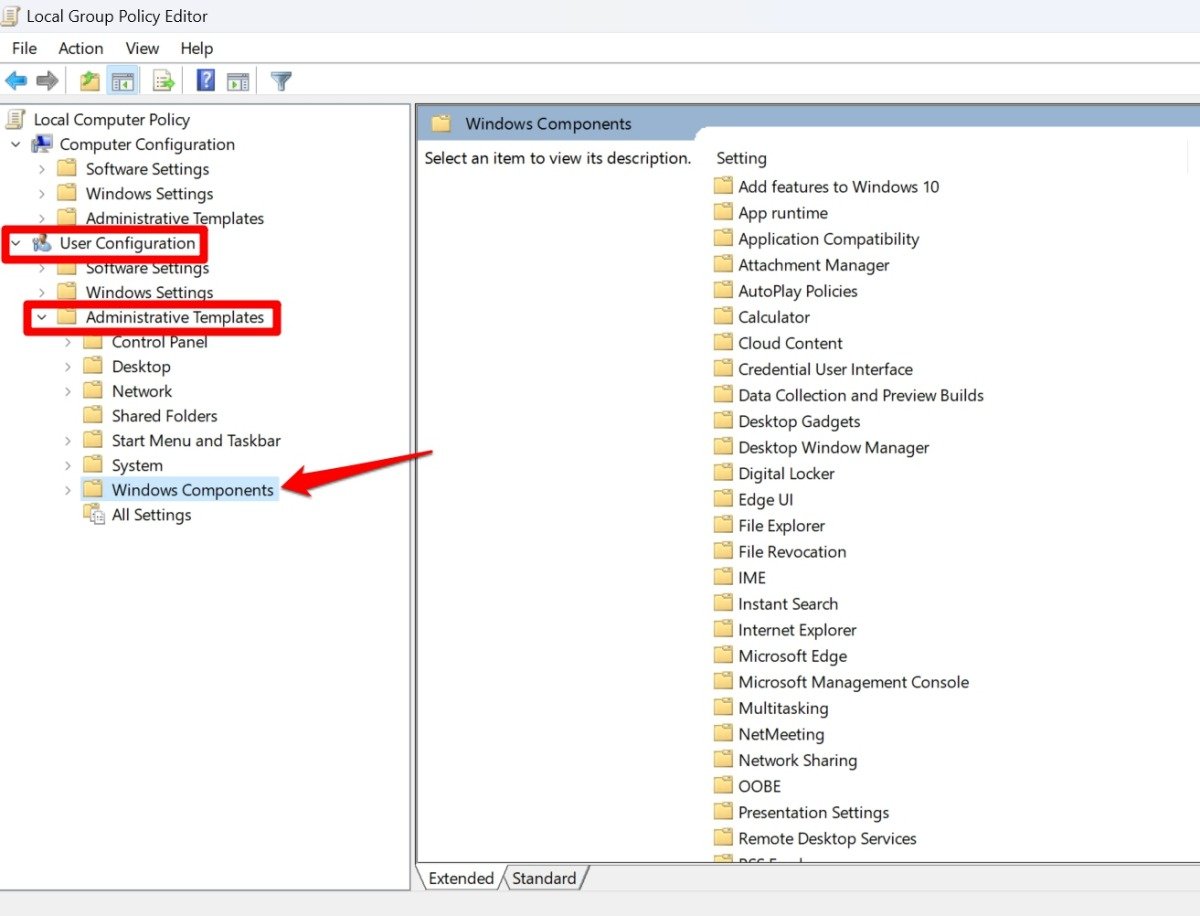This screenshot has height=916, width=1200.
Task: Click the User Configuration person icon
Action: pyautogui.click(x=43, y=243)
